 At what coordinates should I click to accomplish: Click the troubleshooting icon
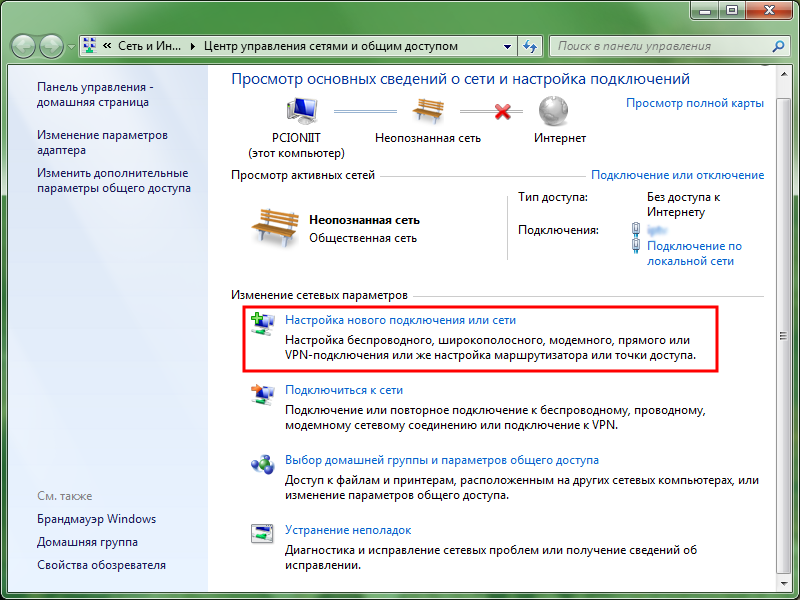(263, 534)
